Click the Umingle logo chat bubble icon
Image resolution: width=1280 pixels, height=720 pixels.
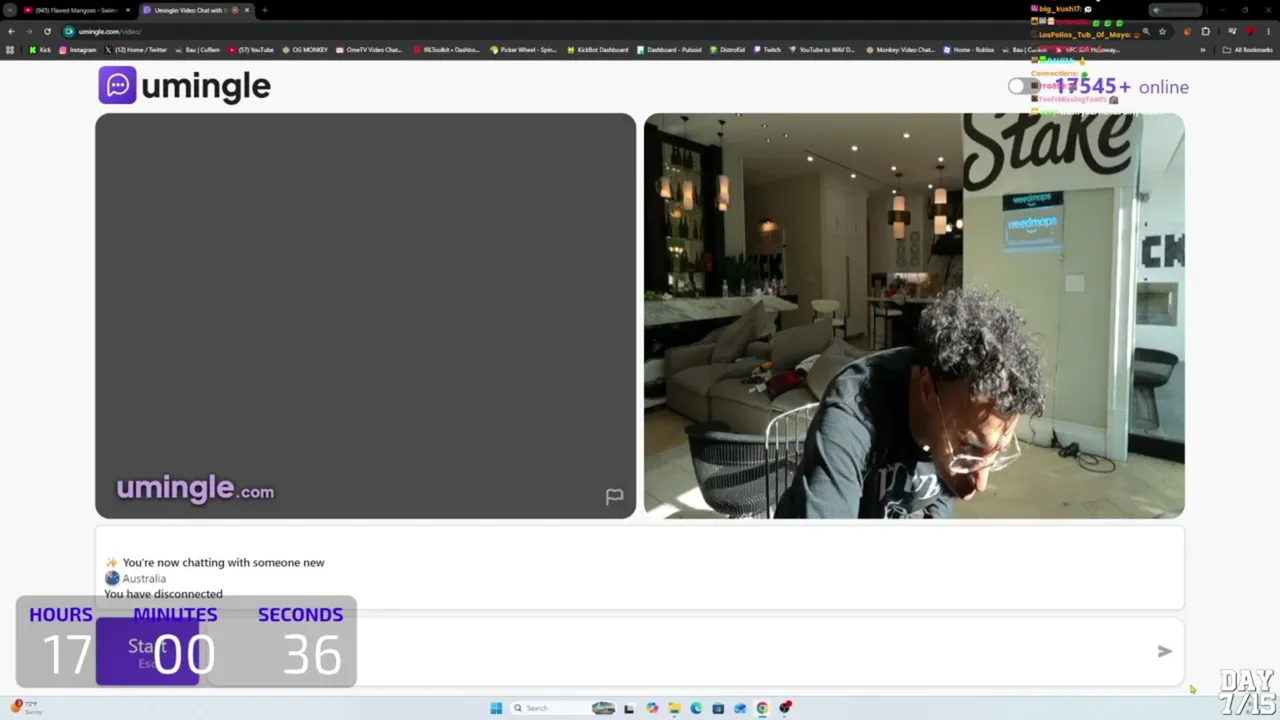[117, 85]
